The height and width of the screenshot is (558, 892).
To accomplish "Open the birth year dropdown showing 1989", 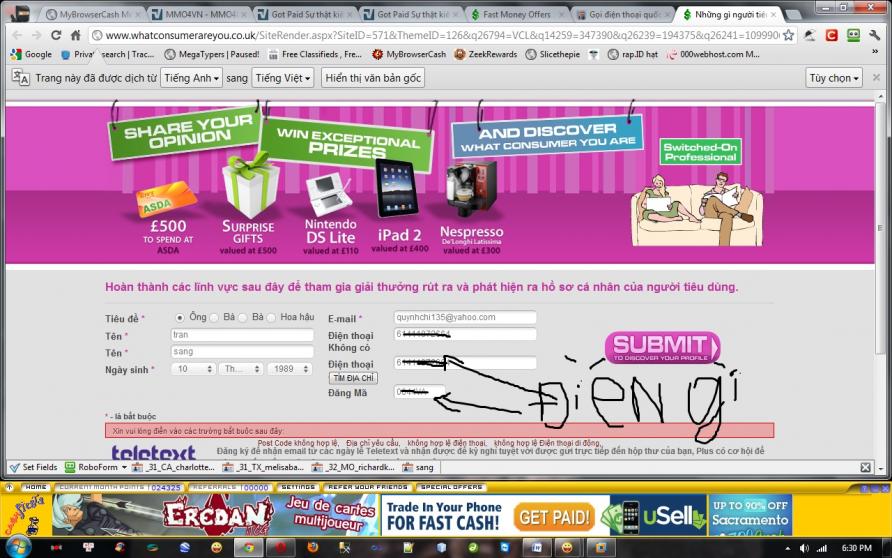I will (x=290, y=369).
